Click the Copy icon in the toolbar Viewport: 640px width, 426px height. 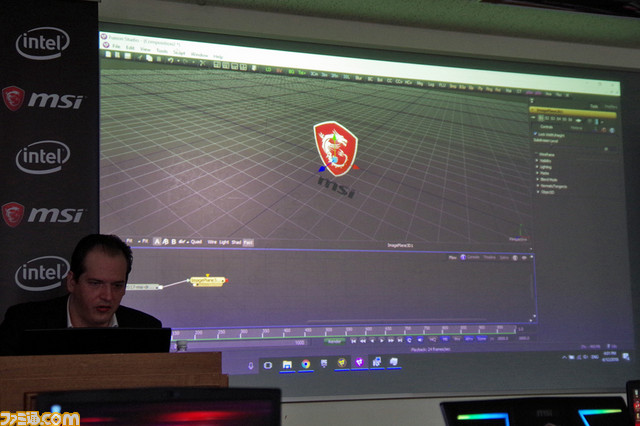point(149,58)
